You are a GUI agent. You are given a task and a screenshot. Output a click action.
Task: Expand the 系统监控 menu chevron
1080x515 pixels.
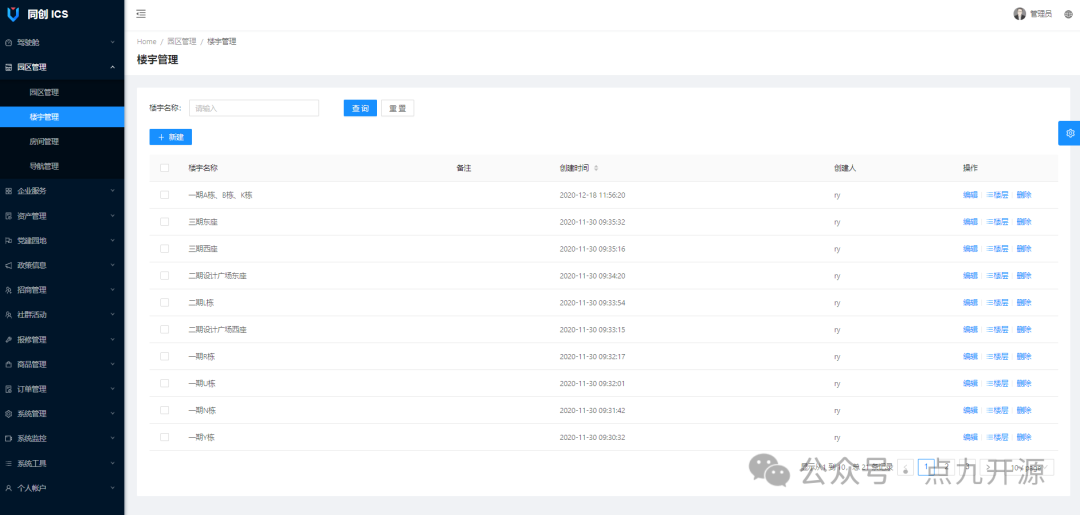(112, 439)
